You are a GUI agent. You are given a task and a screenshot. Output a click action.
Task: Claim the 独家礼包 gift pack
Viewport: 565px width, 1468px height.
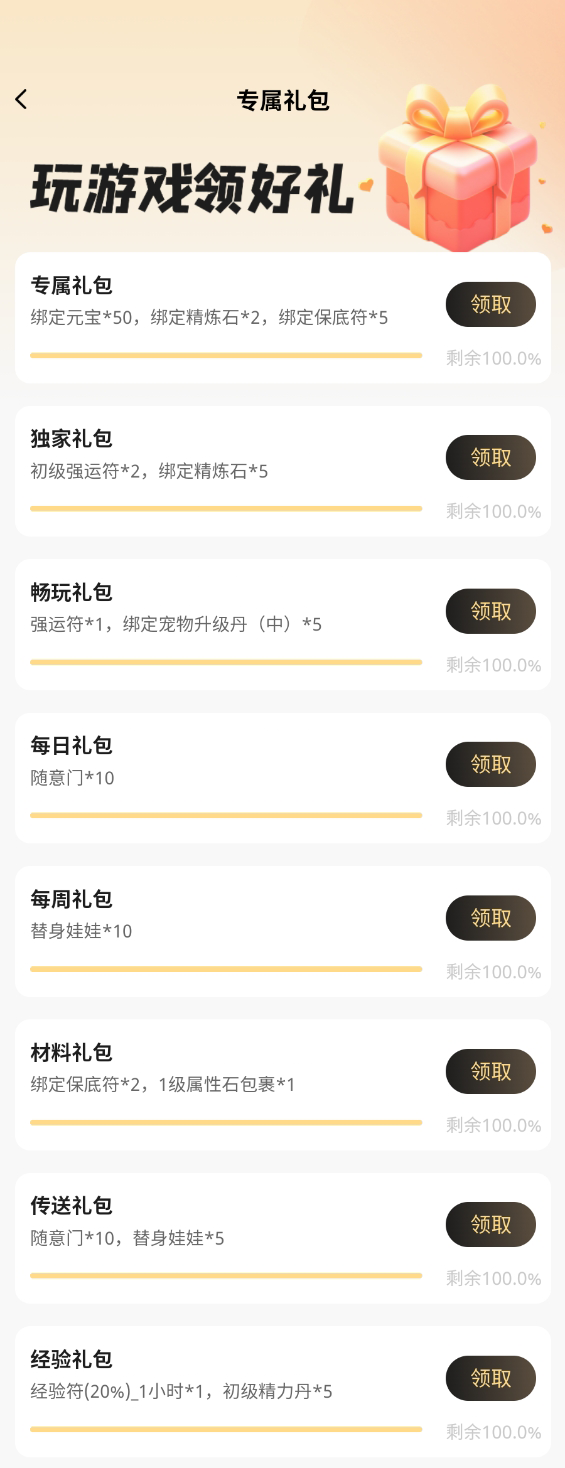click(x=490, y=458)
